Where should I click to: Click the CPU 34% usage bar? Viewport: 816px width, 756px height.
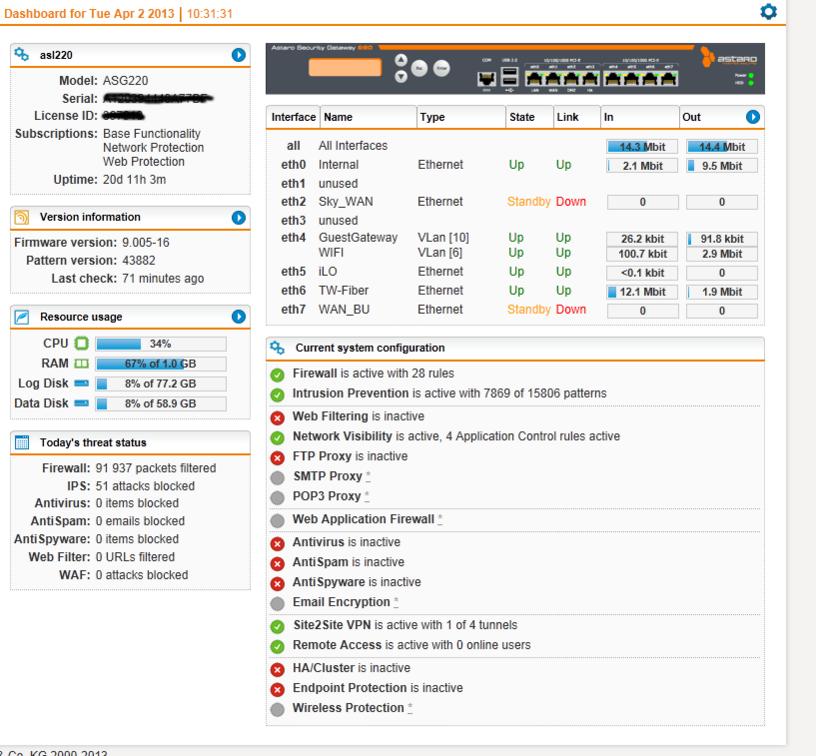pyautogui.click(x=161, y=344)
